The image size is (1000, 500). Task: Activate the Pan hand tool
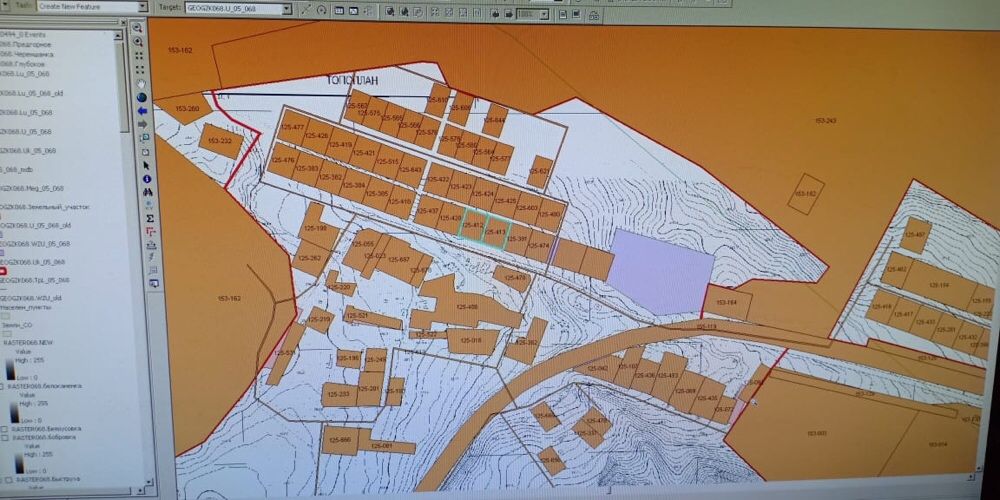click(x=141, y=84)
